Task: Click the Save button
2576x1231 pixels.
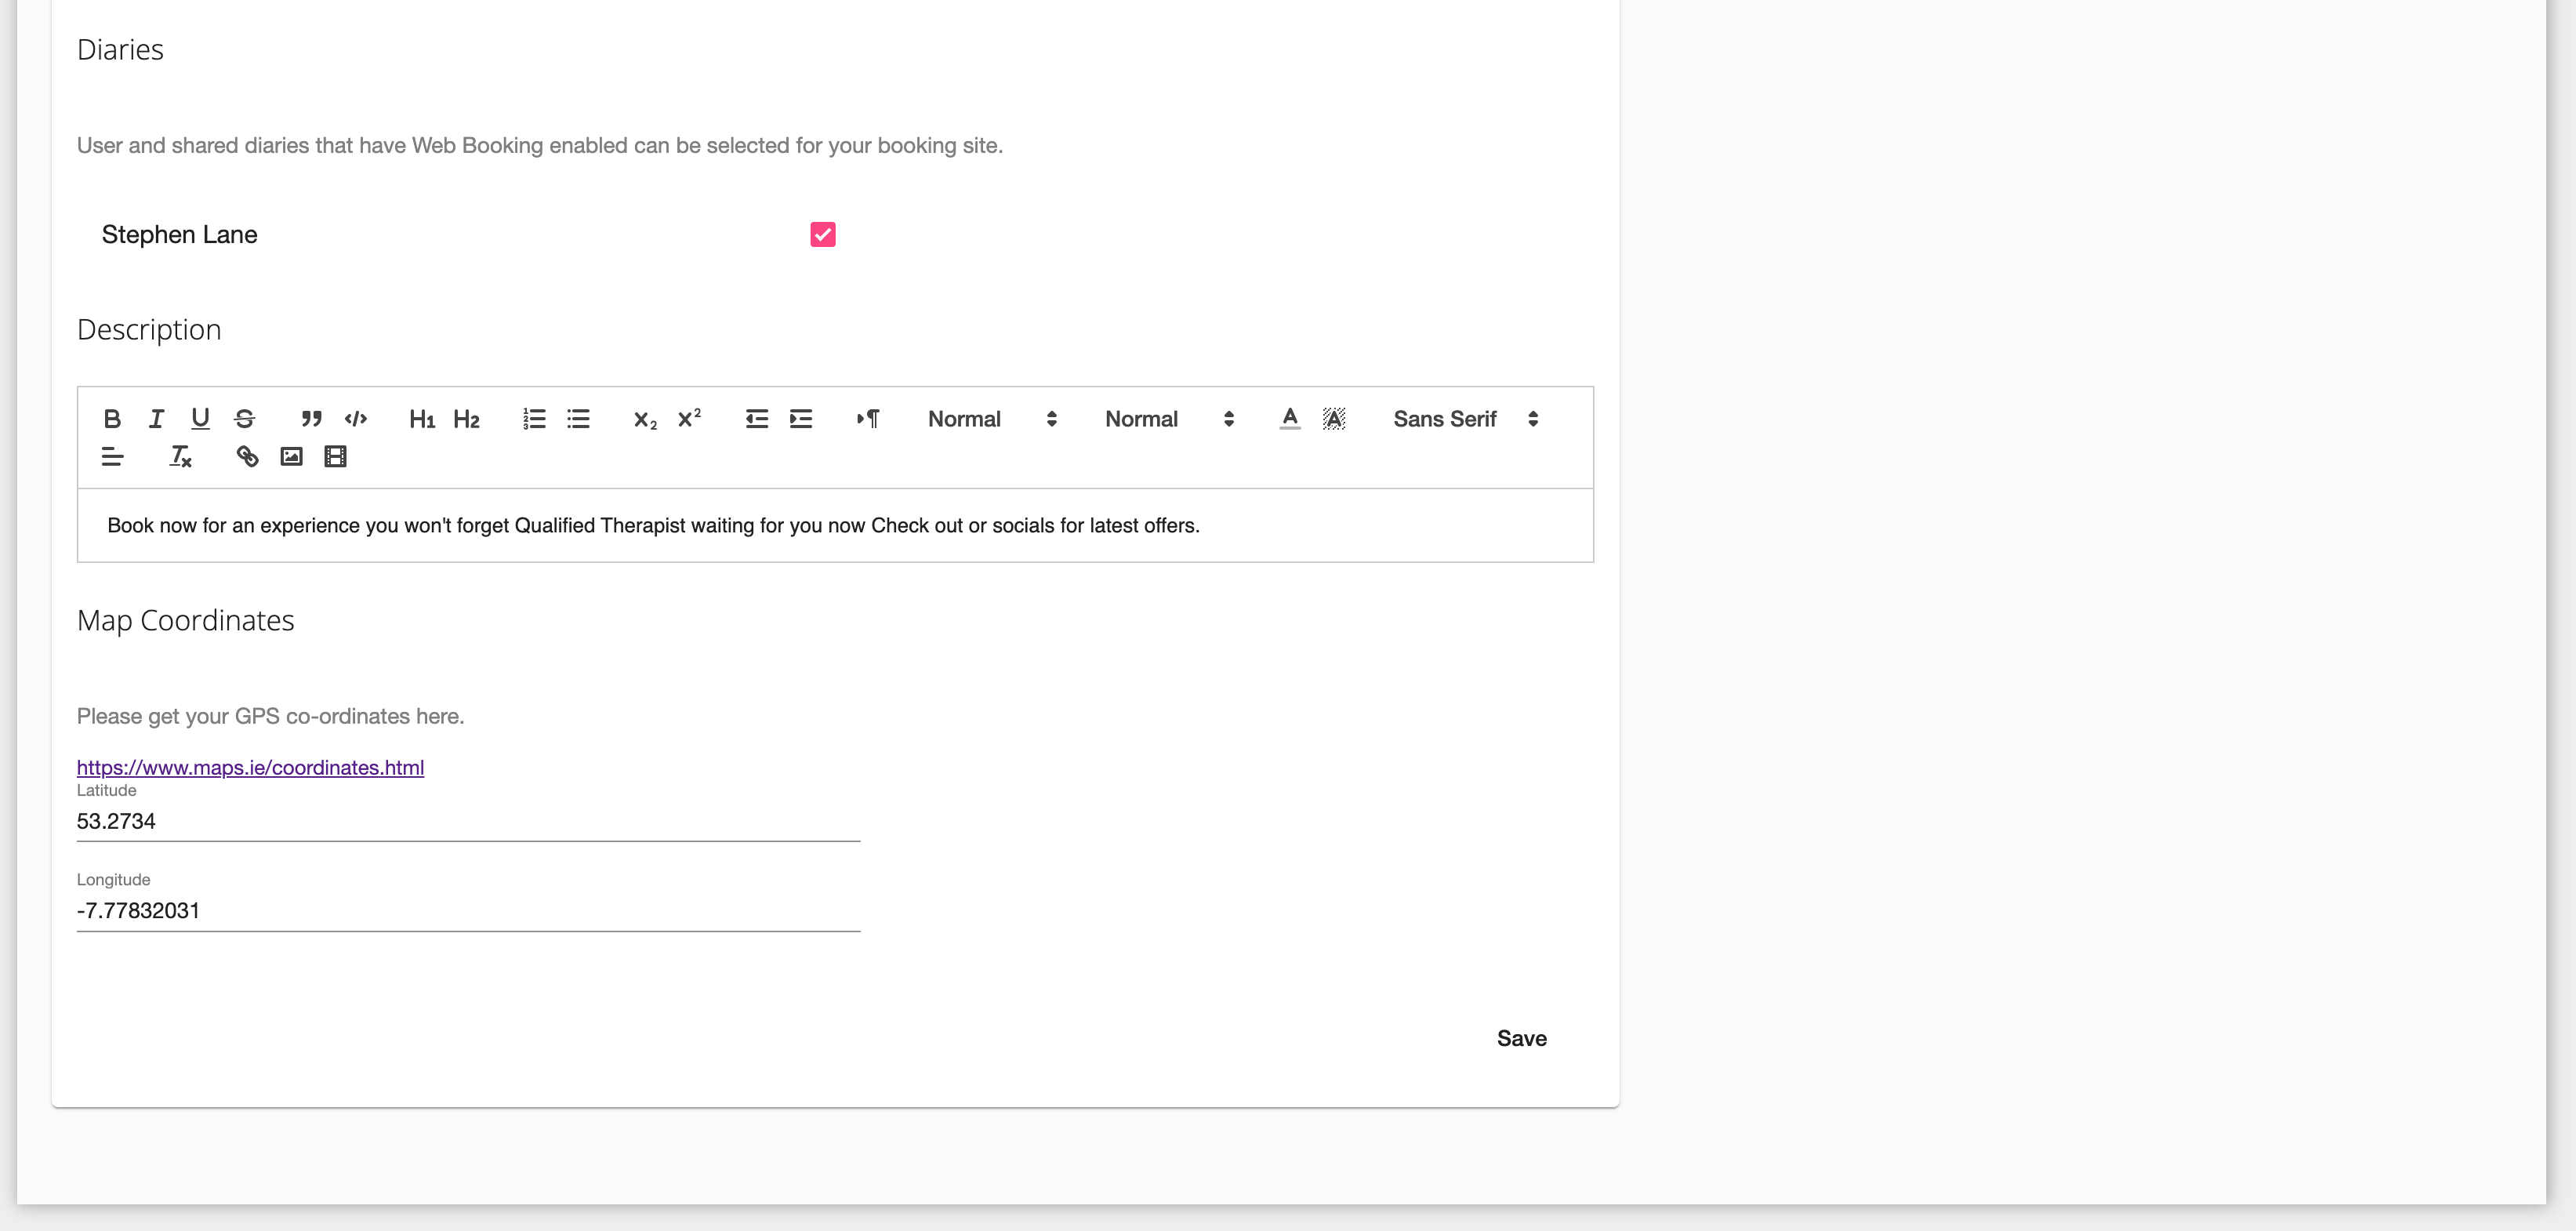Action: (x=1519, y=1037)
